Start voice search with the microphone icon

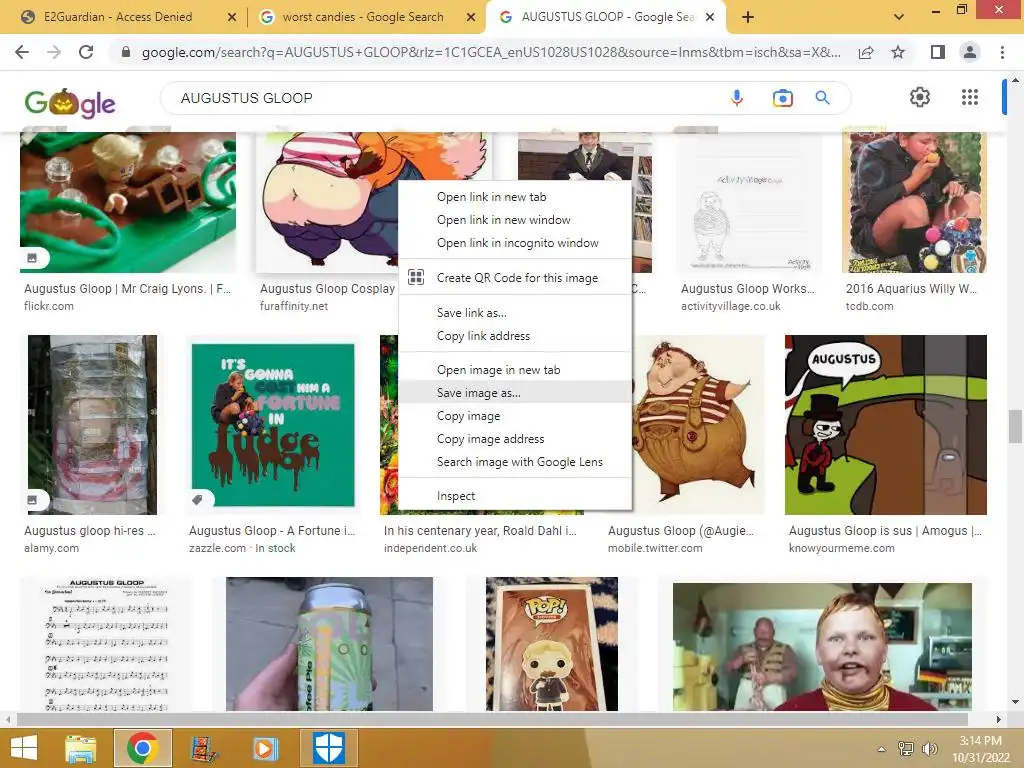[x=737, y=98]
